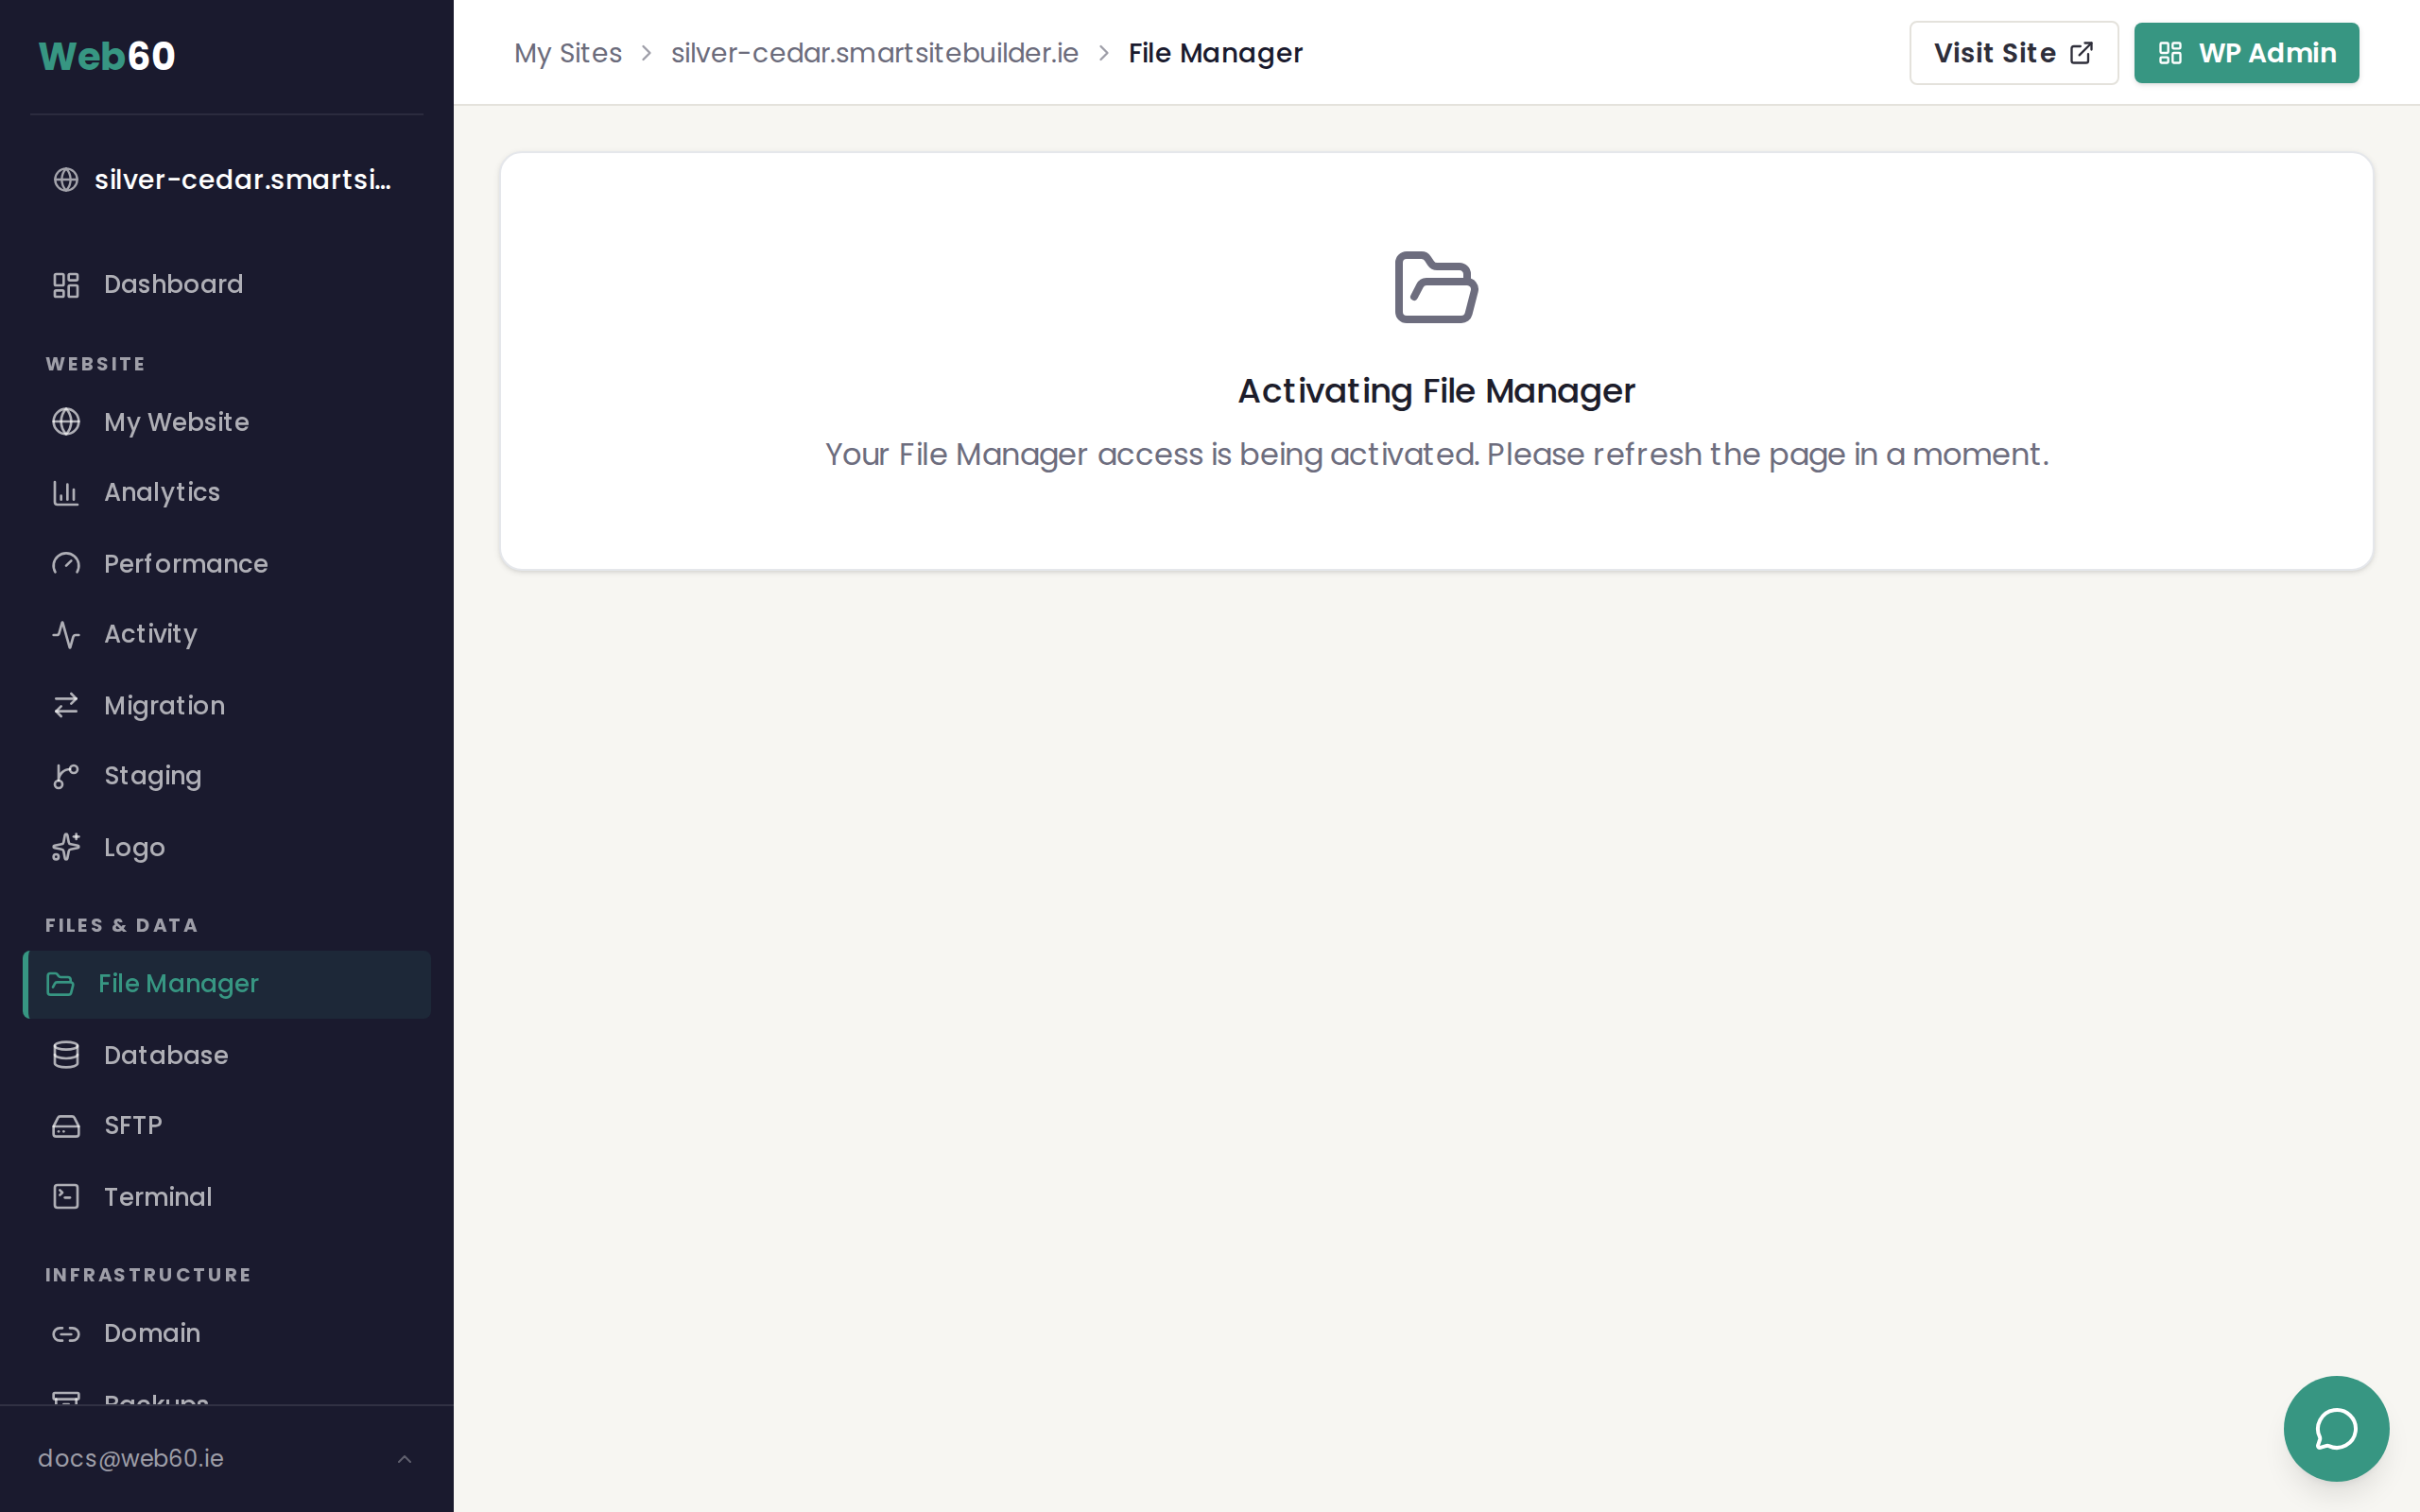Screen dimensions: 2420x1512
Task: Open the Performance gauge icon
Action: coord(66,564)
